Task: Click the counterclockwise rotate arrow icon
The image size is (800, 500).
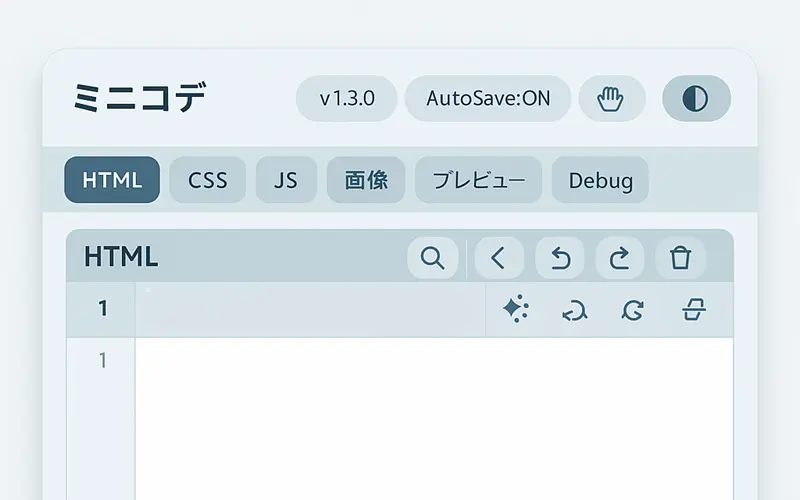Action: click(574, 310)
